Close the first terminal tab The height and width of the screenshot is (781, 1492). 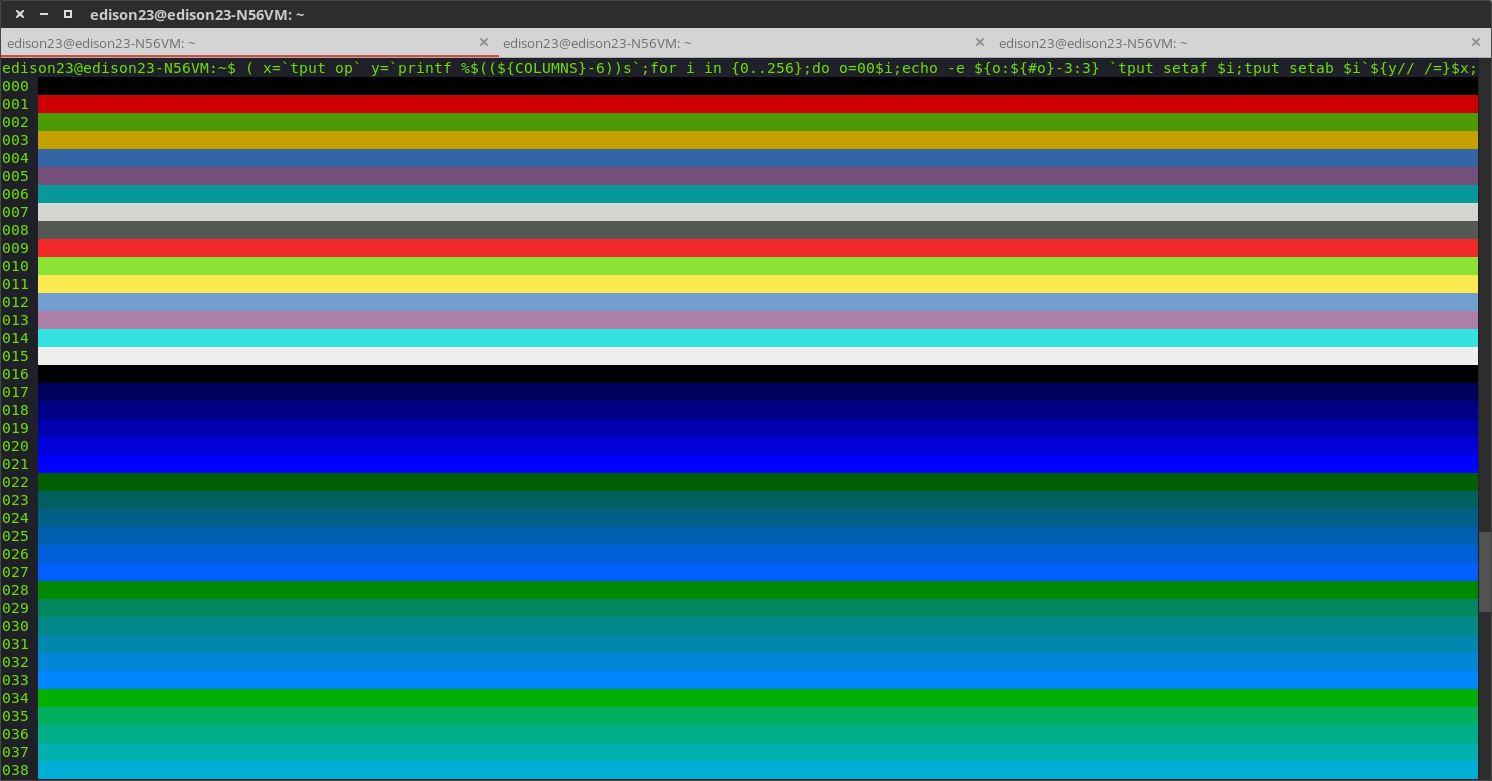pos(484,43)
